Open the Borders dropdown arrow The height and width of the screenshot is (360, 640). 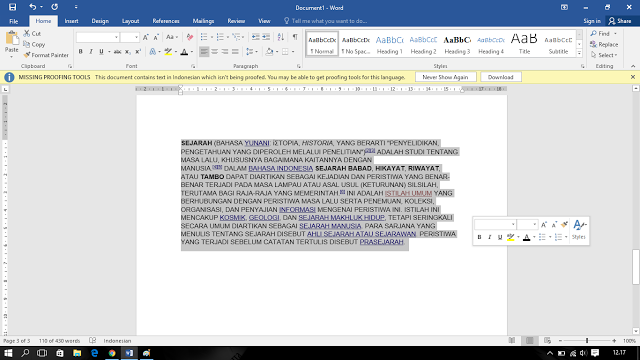coord(293,52)
